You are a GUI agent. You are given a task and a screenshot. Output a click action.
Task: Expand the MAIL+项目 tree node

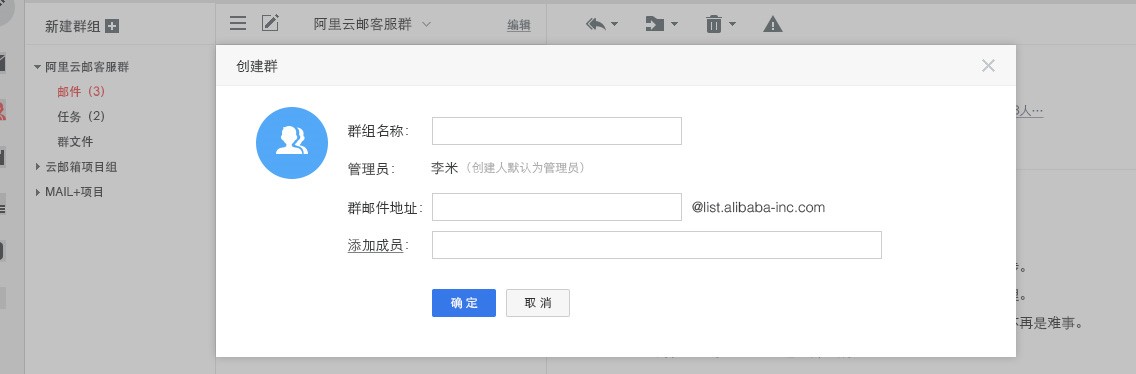38,192
